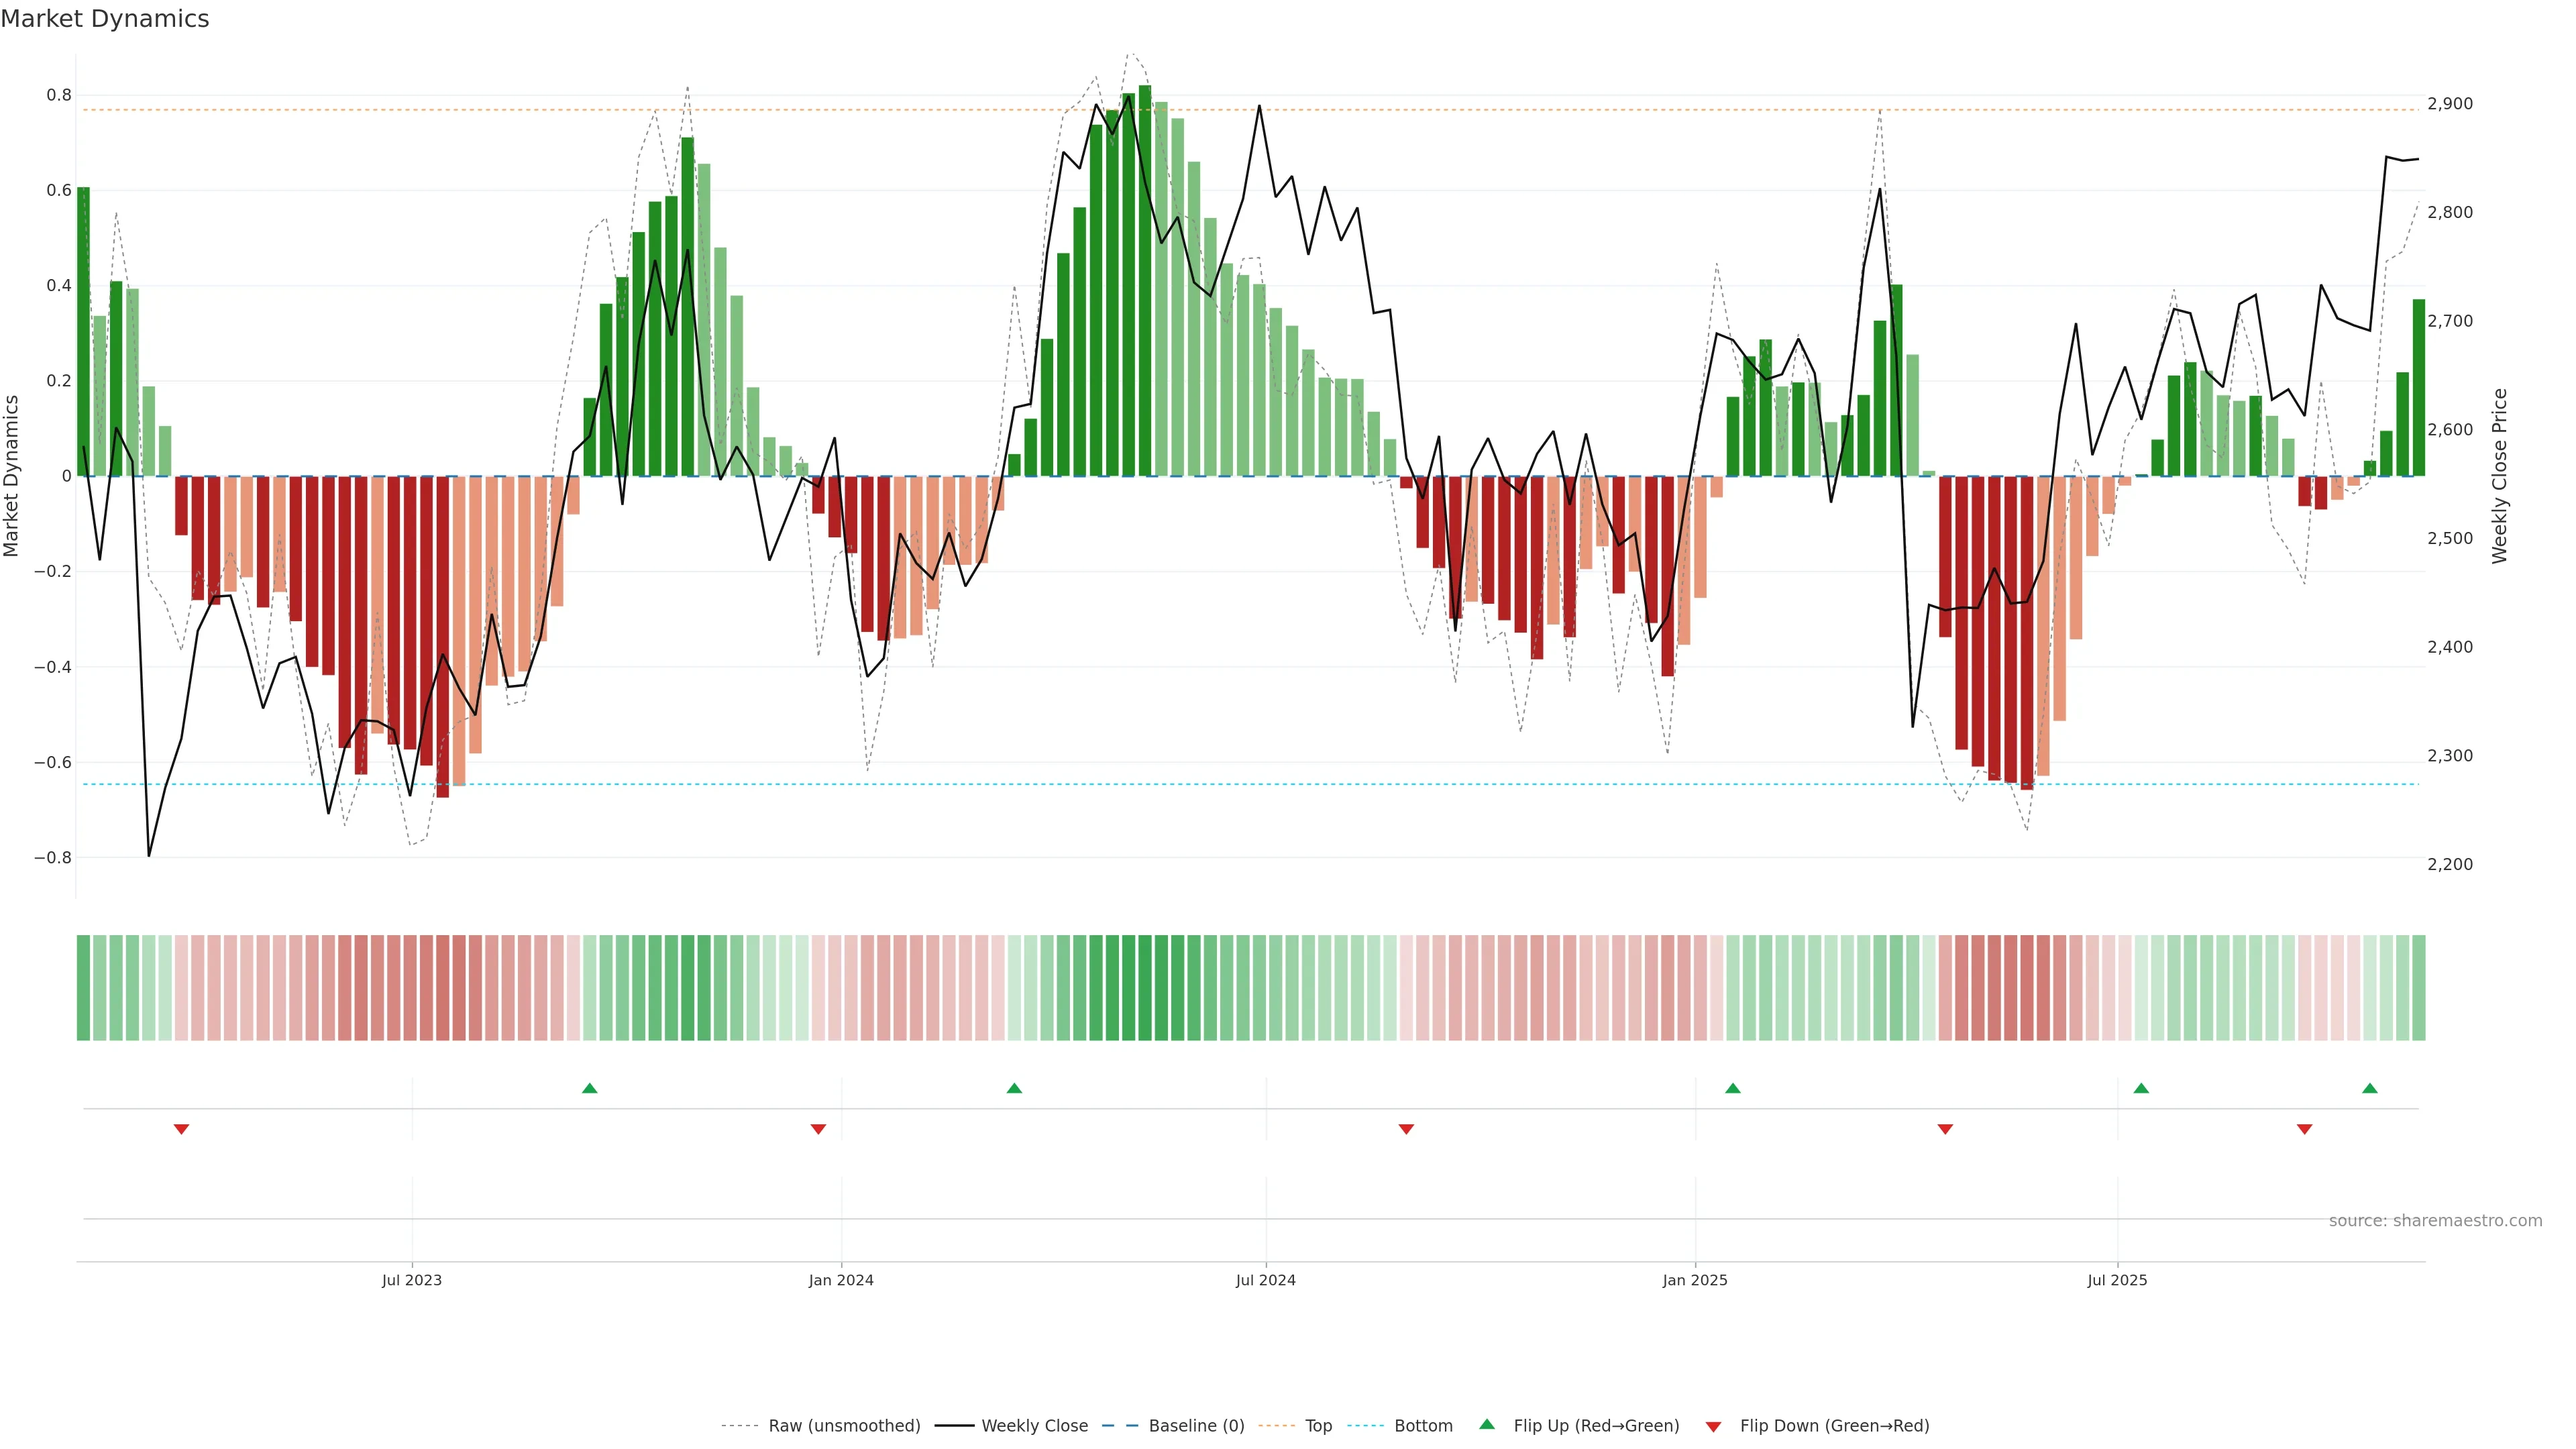2576x1449 pixels.
Task: Click the red Flip Down marker after Jul 2024
Action: pyautogui.click(x=1406, y=1129)
